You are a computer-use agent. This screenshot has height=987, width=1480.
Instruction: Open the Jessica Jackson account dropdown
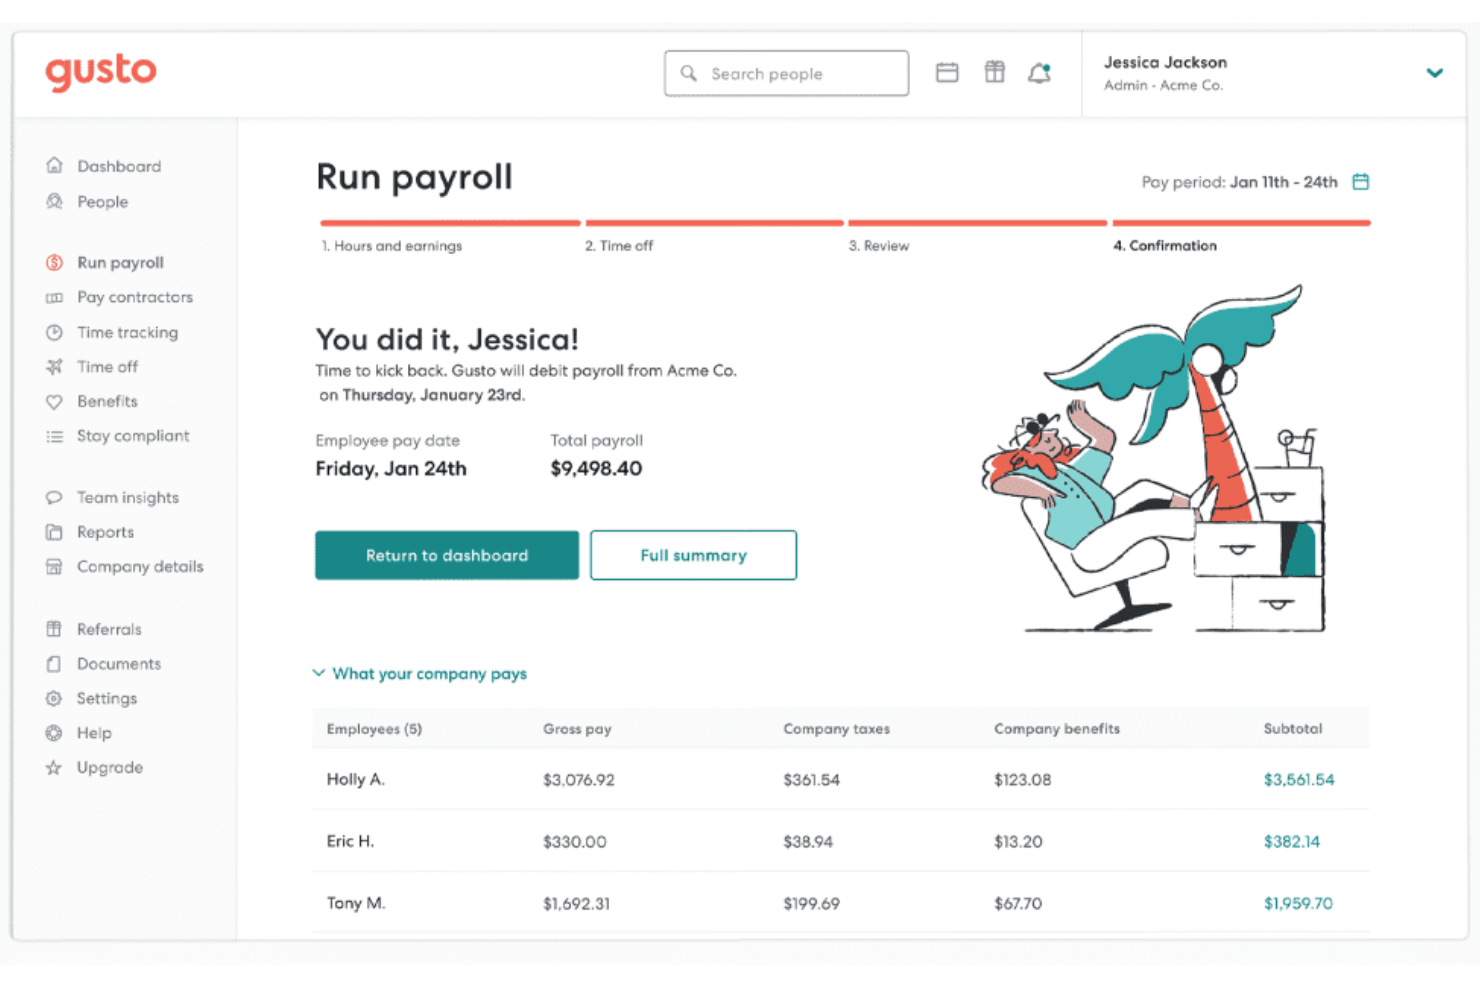(x=1435, y=73)
